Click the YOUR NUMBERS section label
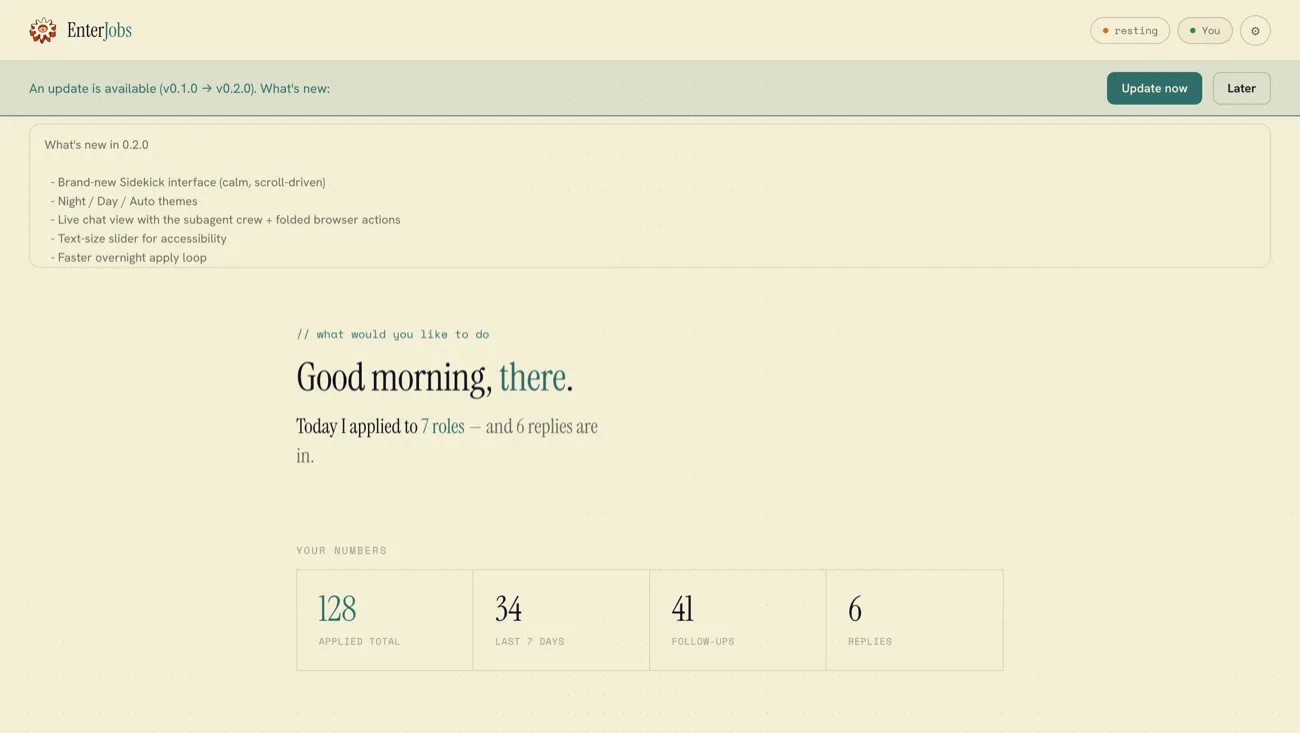 (341, 551)
